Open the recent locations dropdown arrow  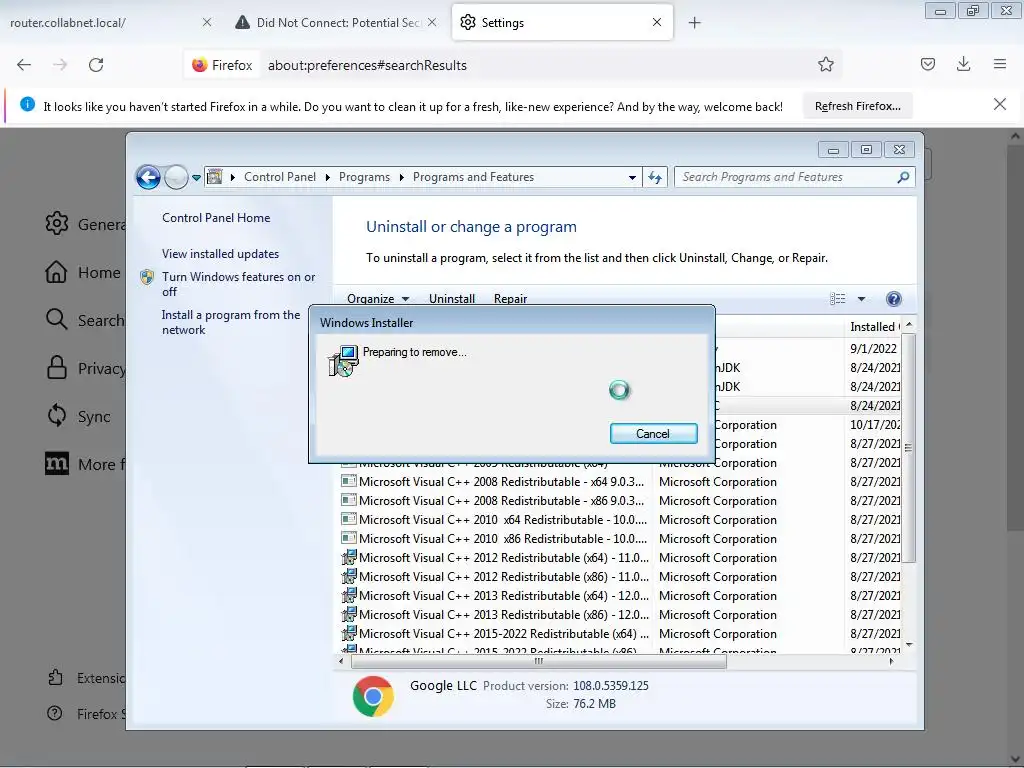pos(196,177)
